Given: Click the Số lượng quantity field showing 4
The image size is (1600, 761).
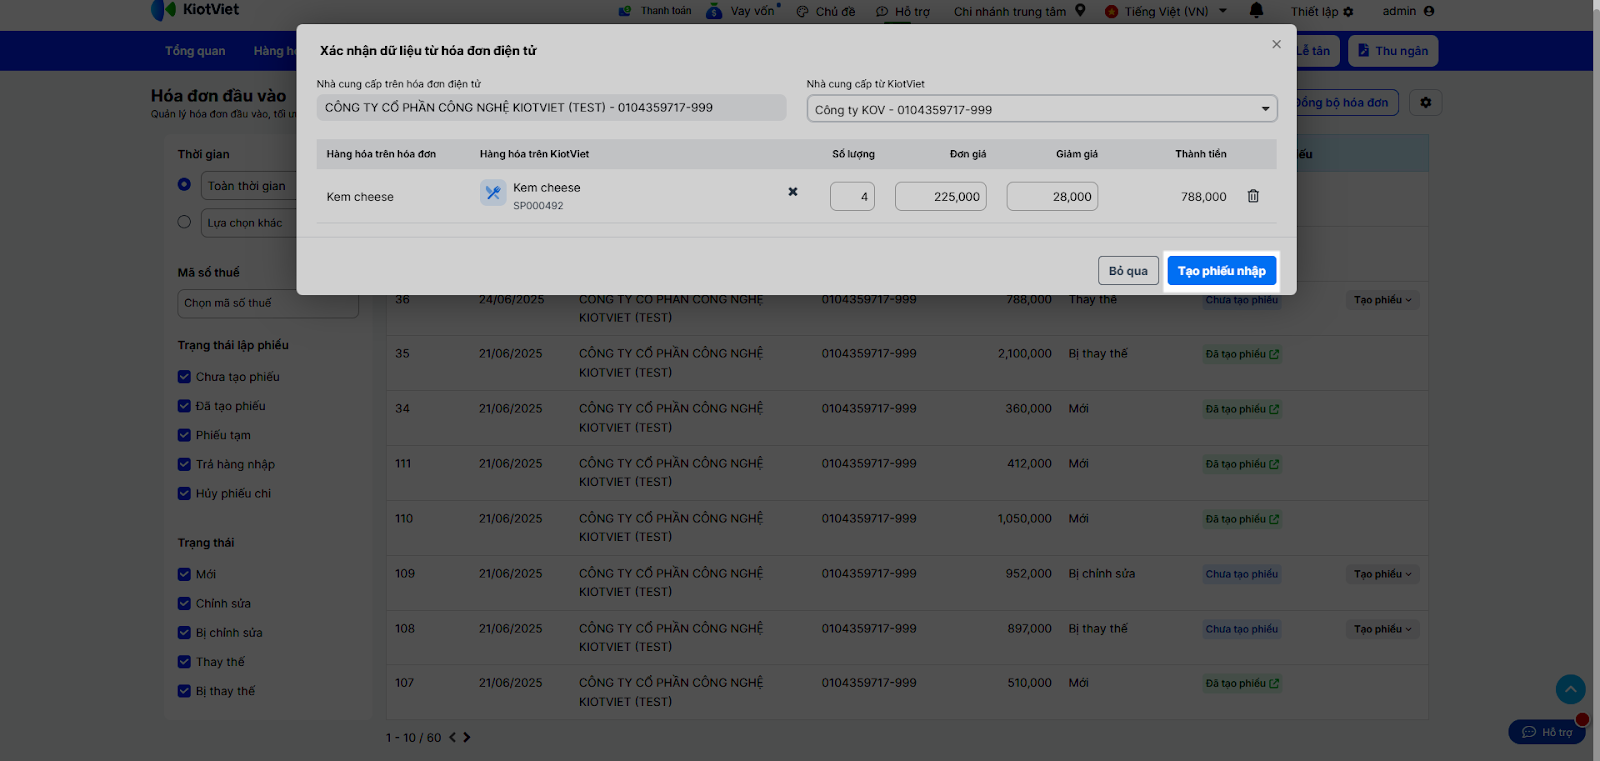Looking at the screenshot, I should pyautogui.click(x=852, y=196).
